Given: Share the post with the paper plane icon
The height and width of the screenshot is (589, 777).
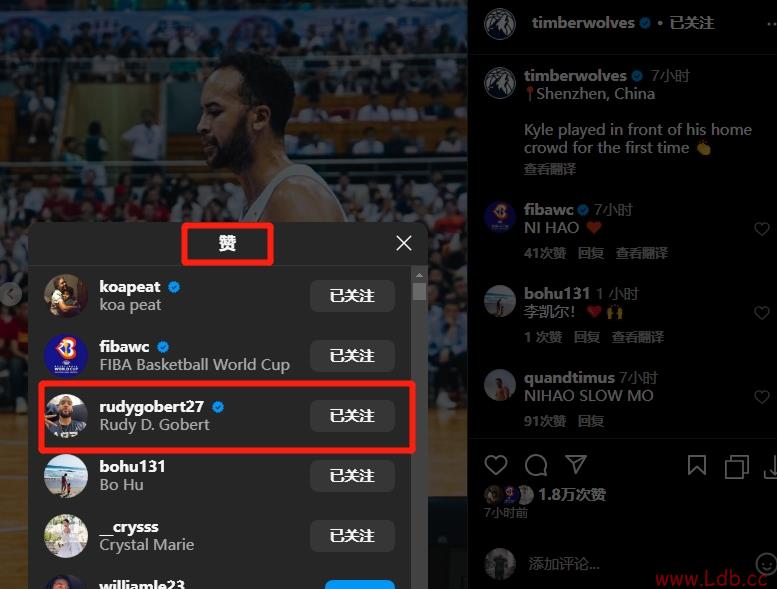Looking at the screenshot, I should point(576,464).
